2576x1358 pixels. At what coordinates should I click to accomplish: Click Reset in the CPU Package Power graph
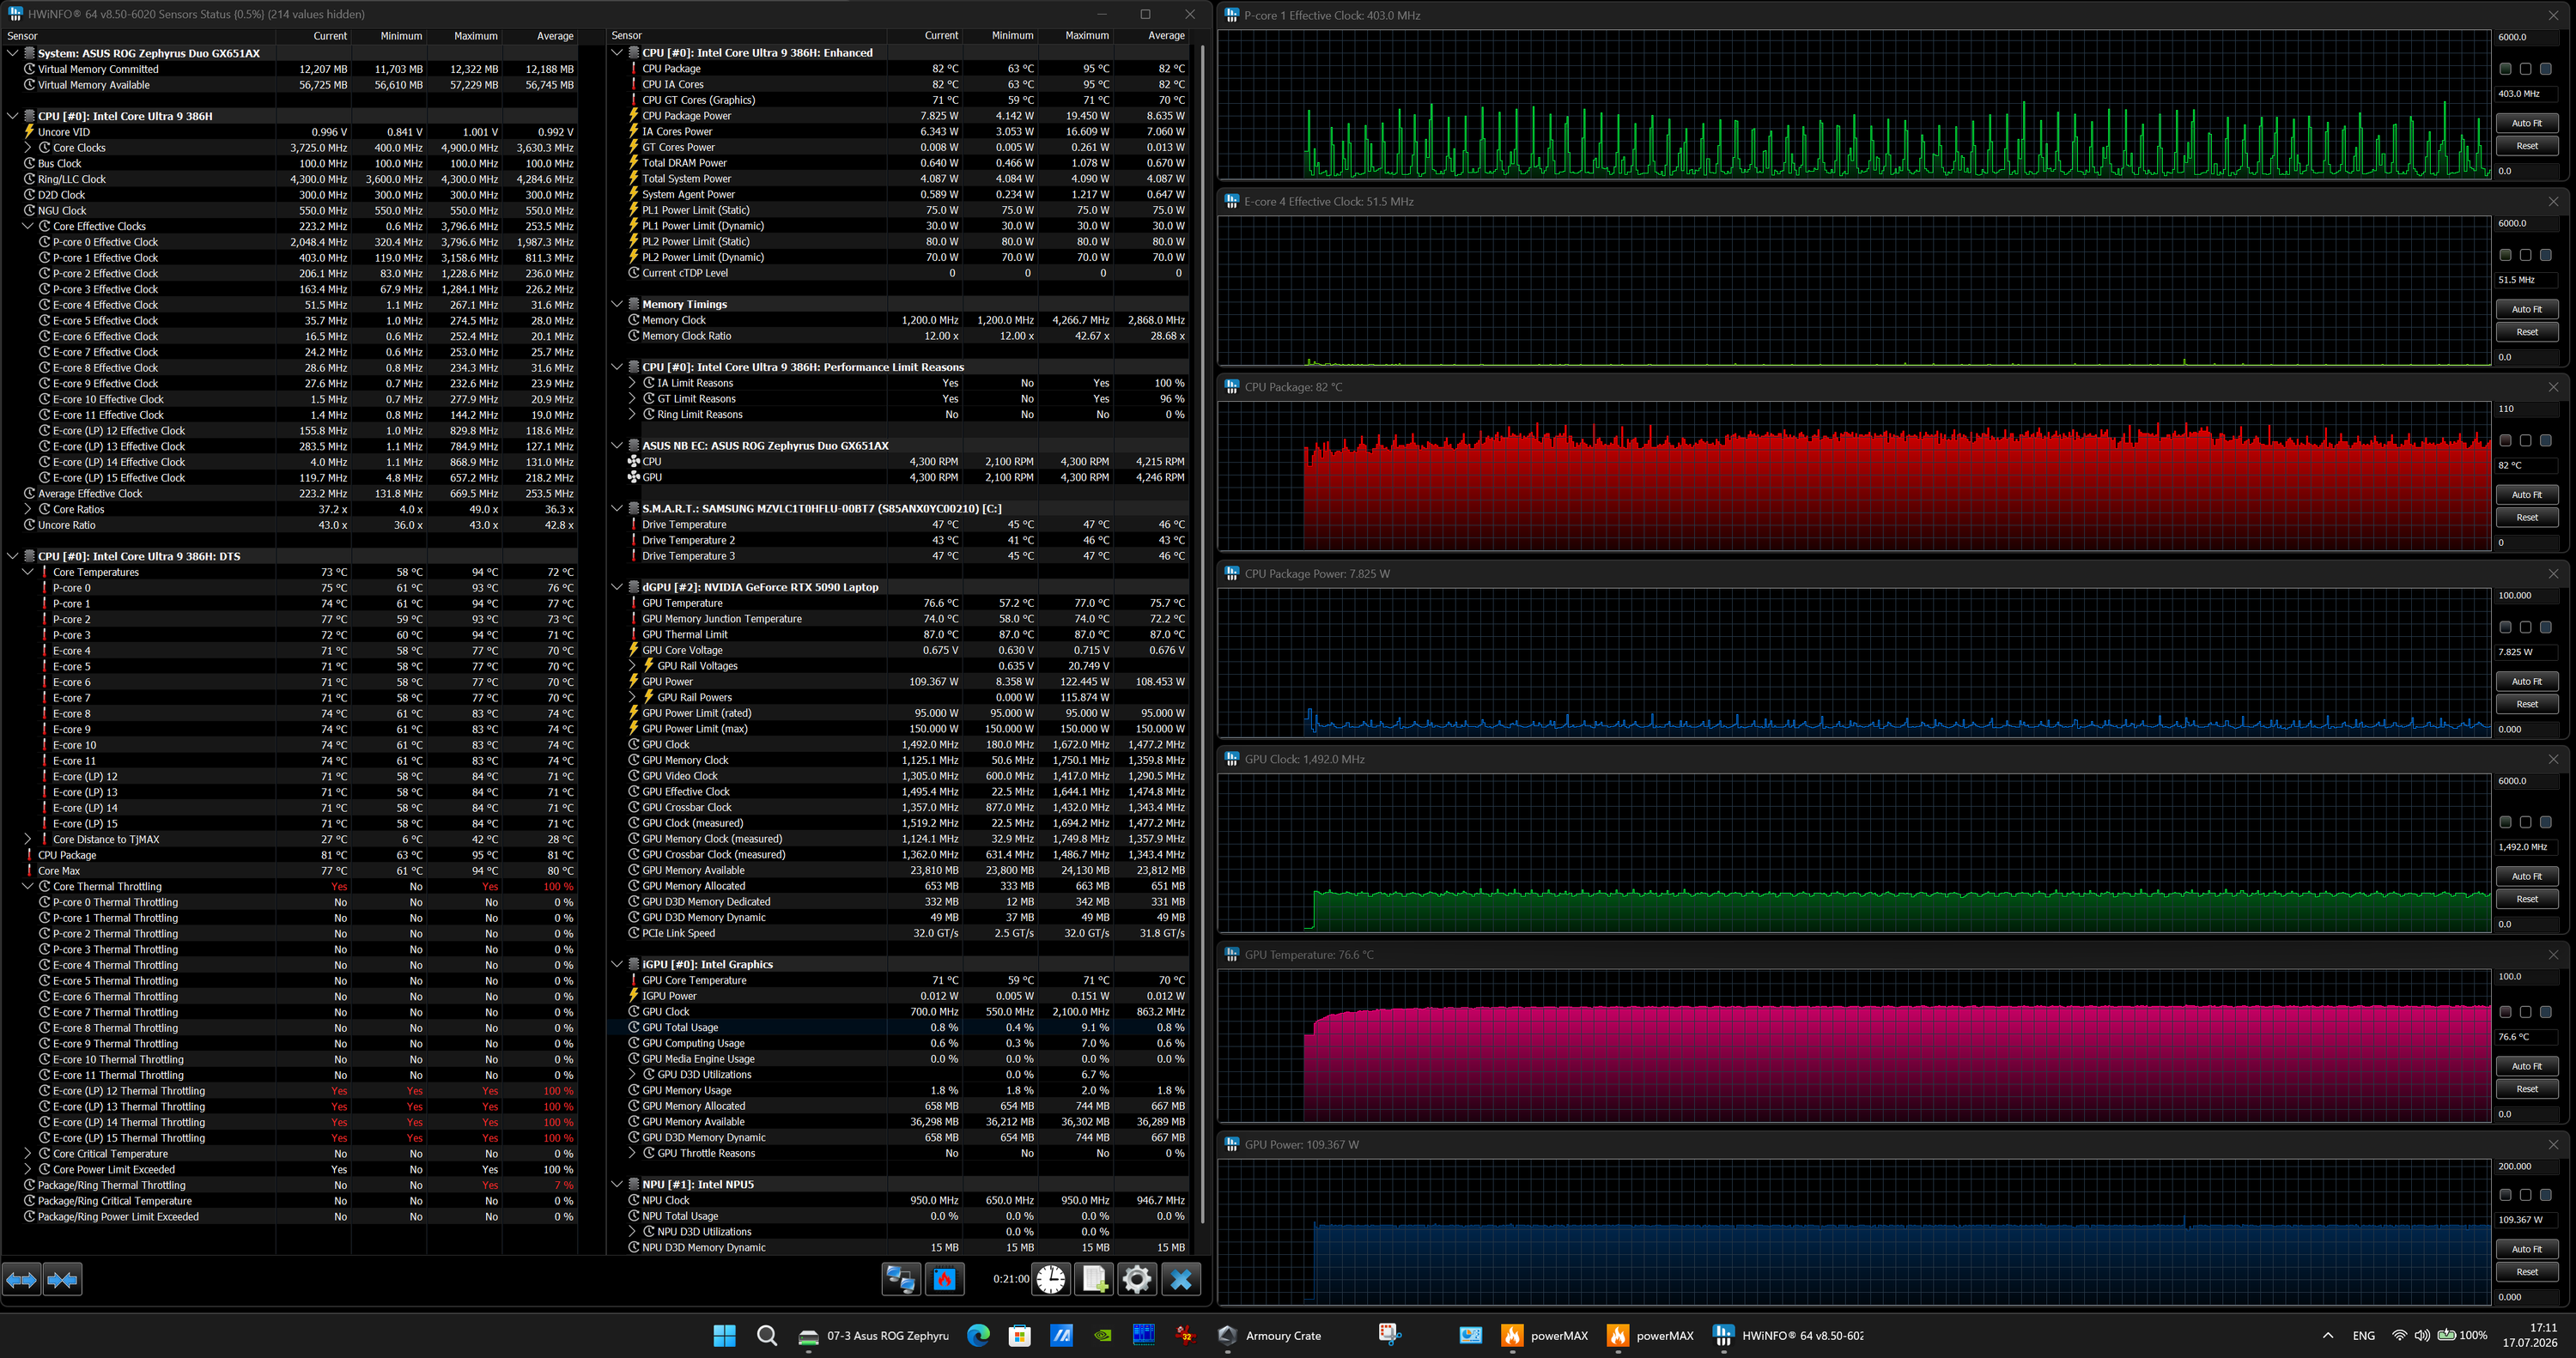(2527, 704)
